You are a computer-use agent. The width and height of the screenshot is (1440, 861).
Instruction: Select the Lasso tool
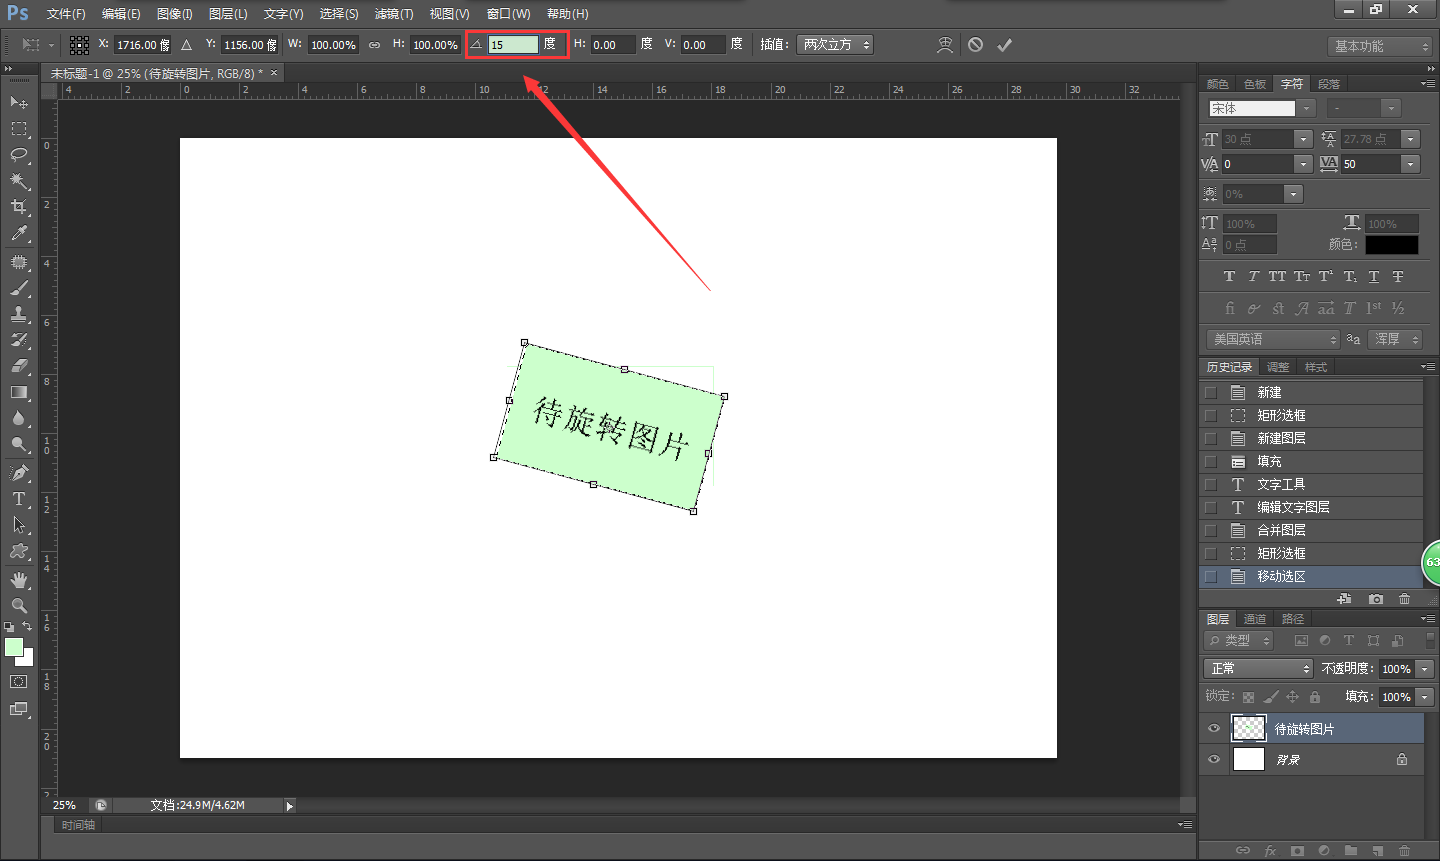click(19, 154)
